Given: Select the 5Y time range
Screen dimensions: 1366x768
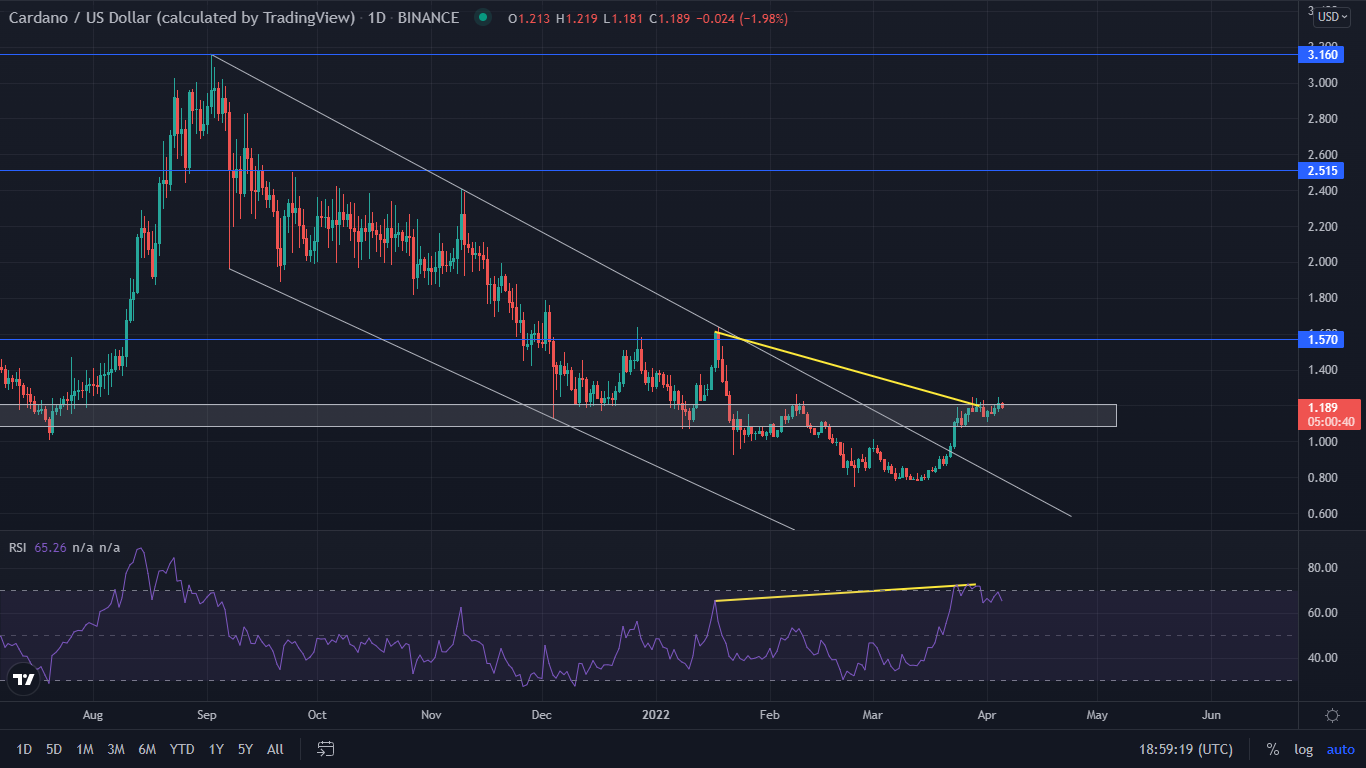Looking at the screenshot, I should pyautogui.click(x=246, y=749).
